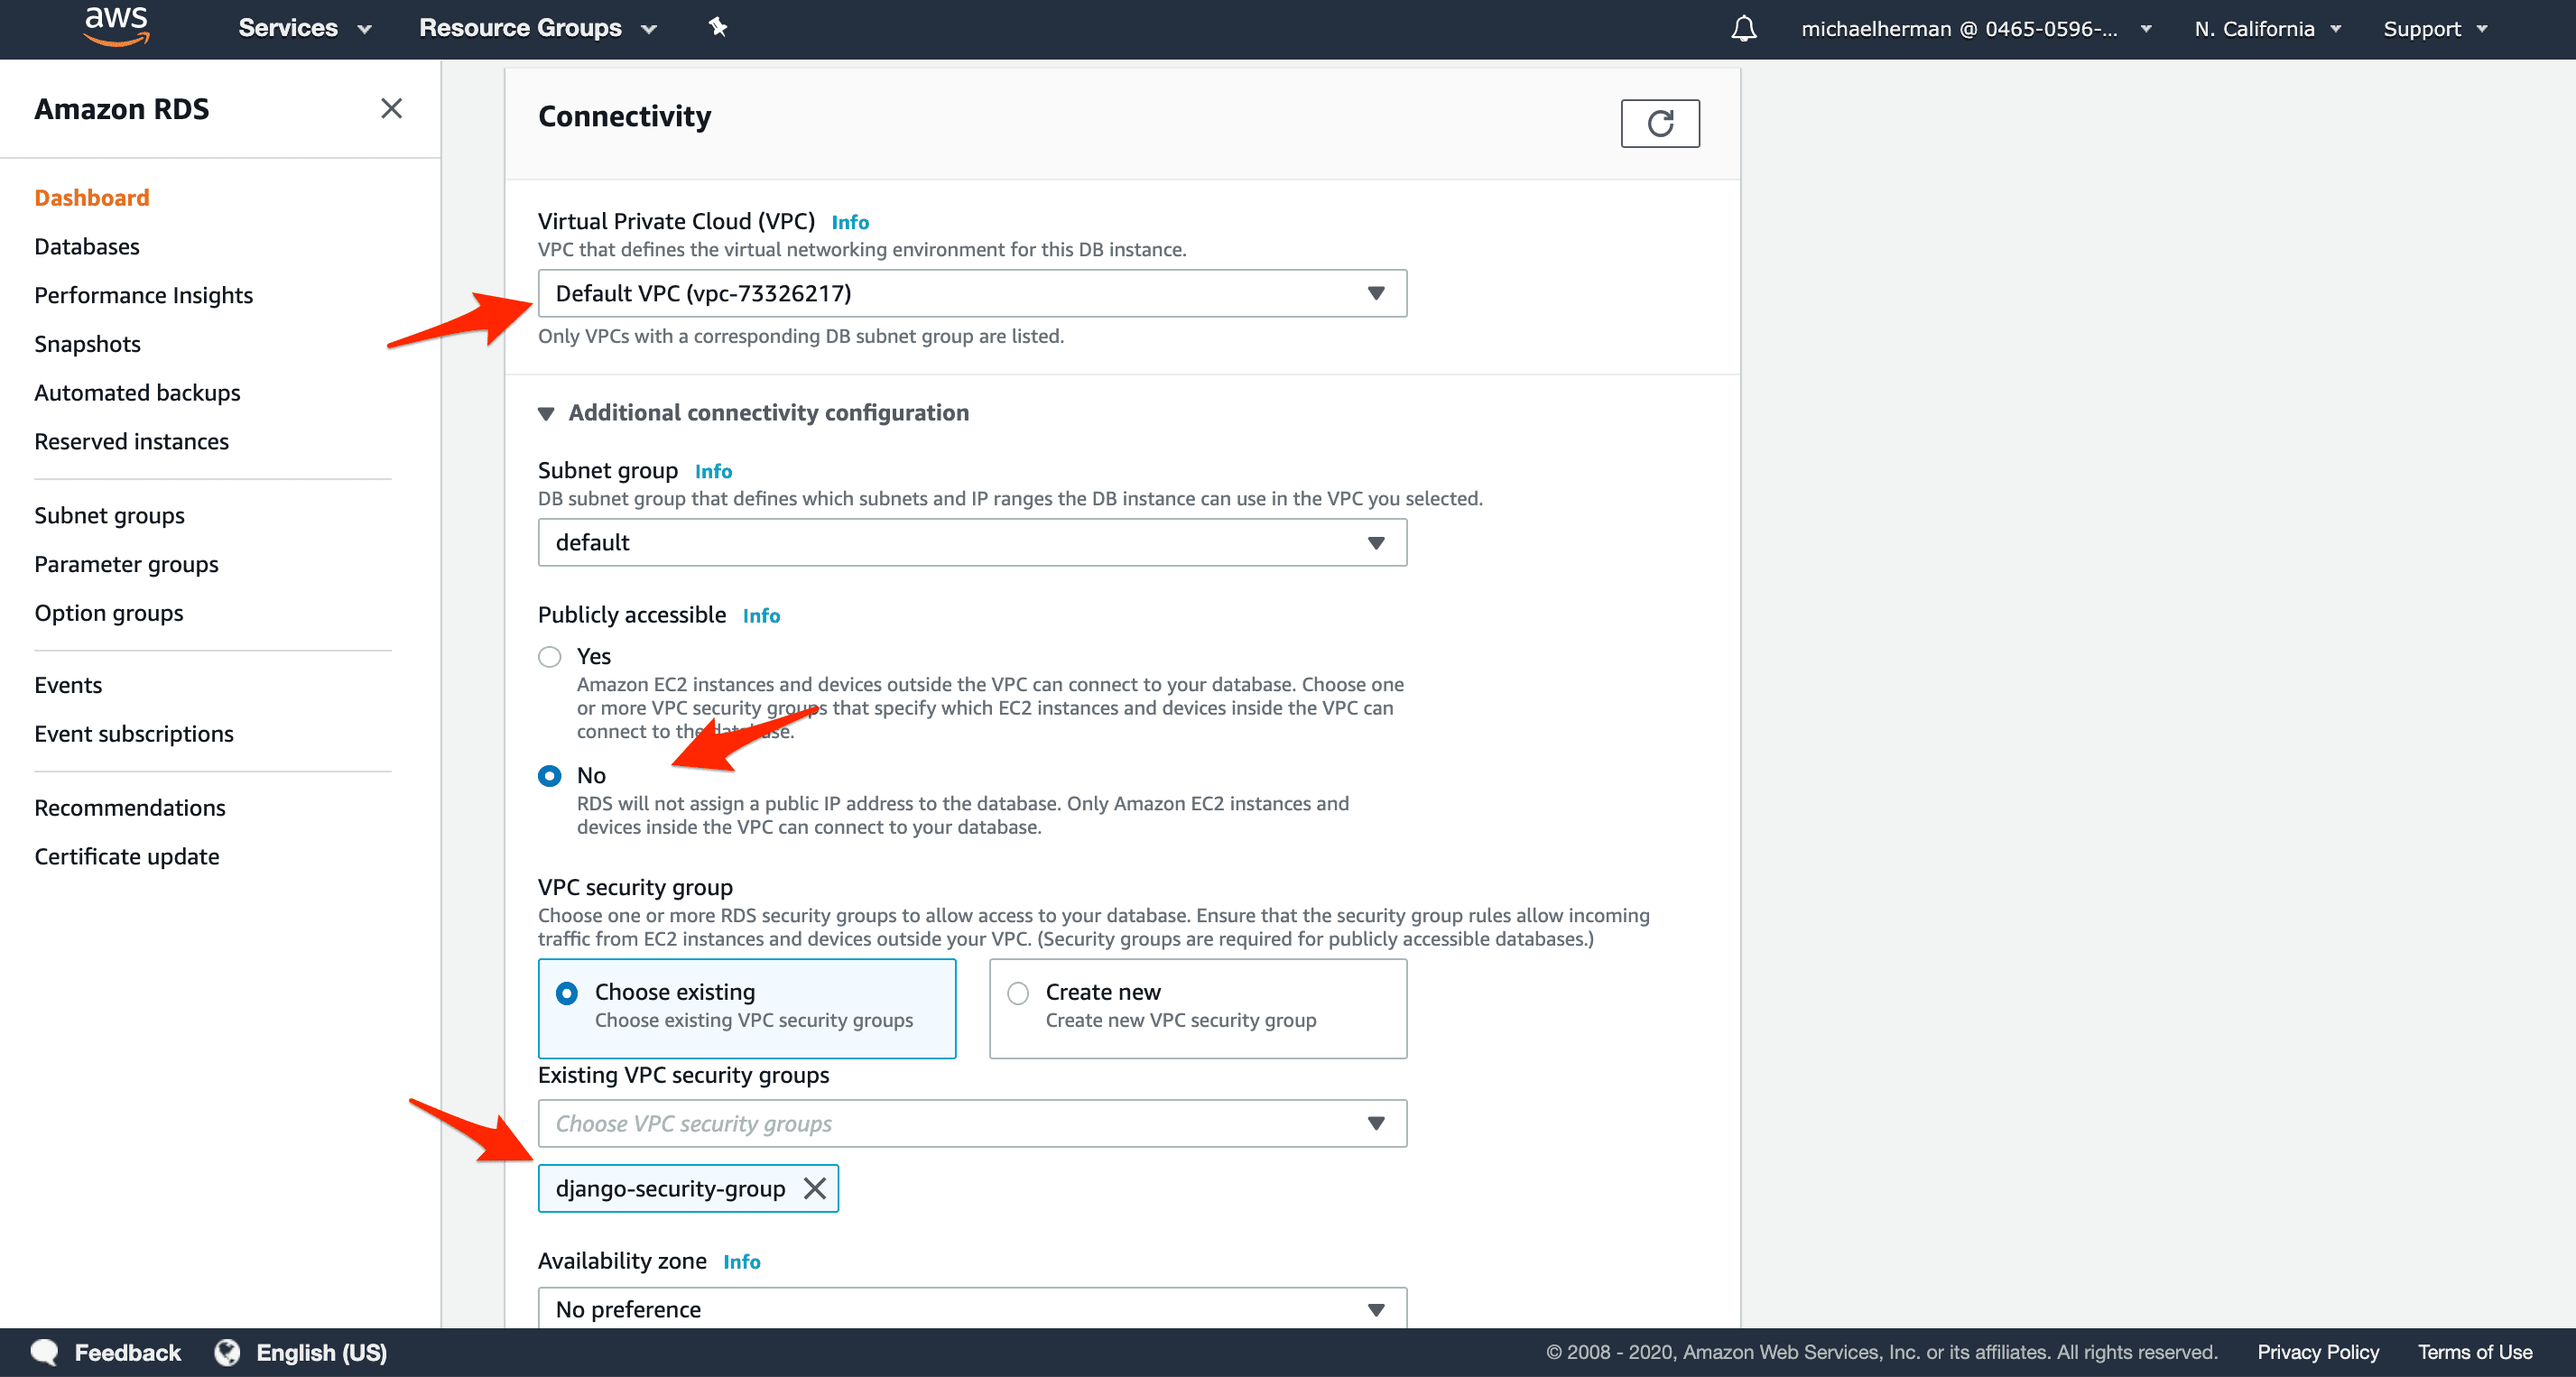The image size is (2576, 1377).
Task: Select No for Publicly accessible
Action: pos(549,776)
